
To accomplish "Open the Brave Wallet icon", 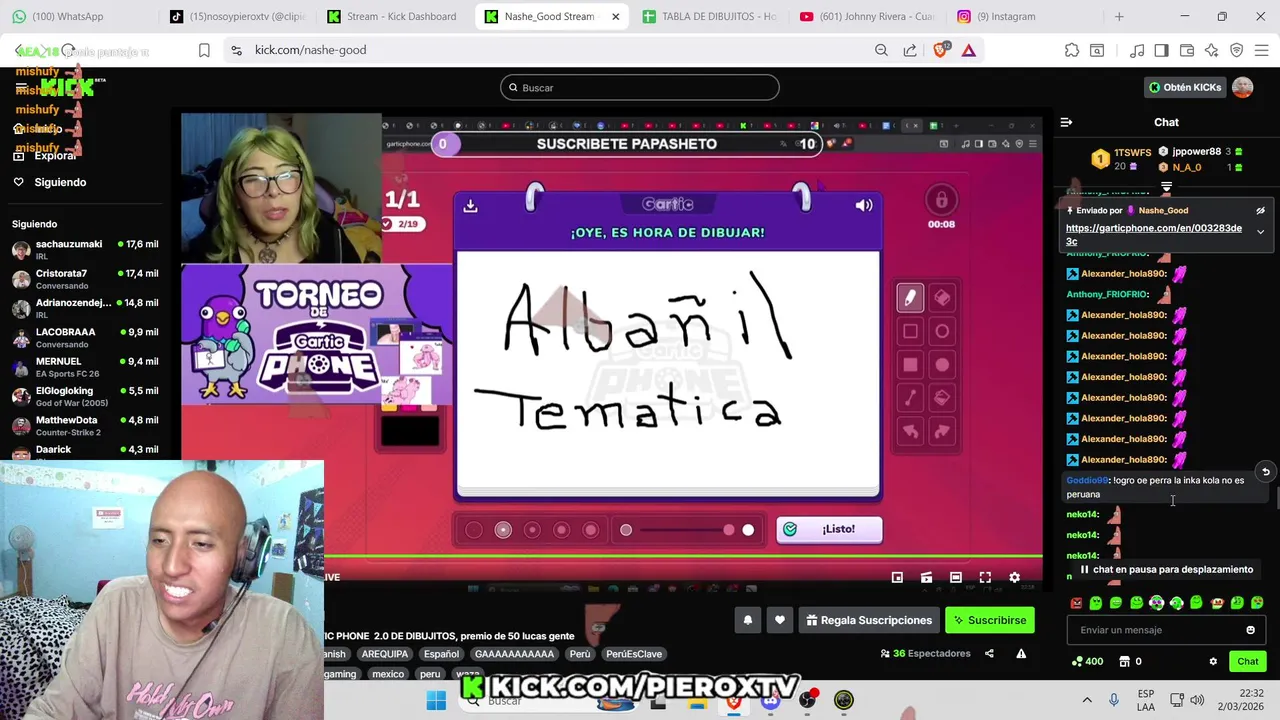I will click(x=1187, y=50).
